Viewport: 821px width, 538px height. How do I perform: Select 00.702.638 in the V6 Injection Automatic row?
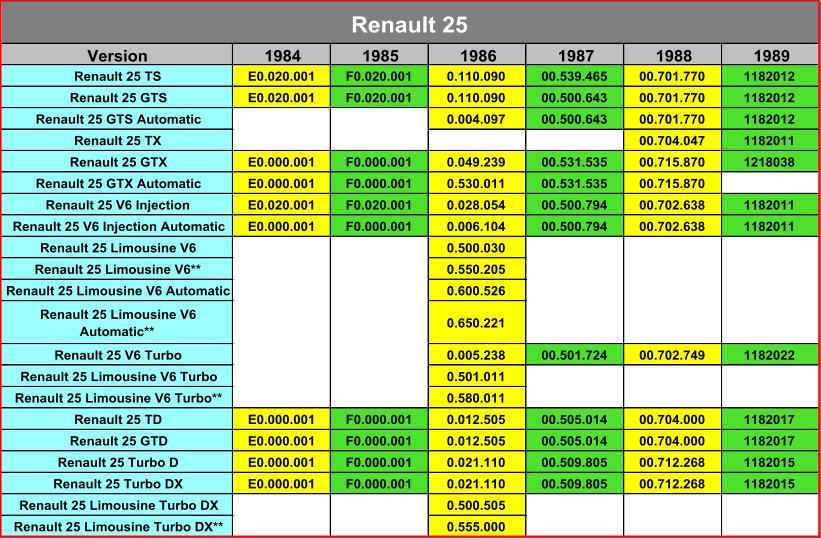(672, 226)
